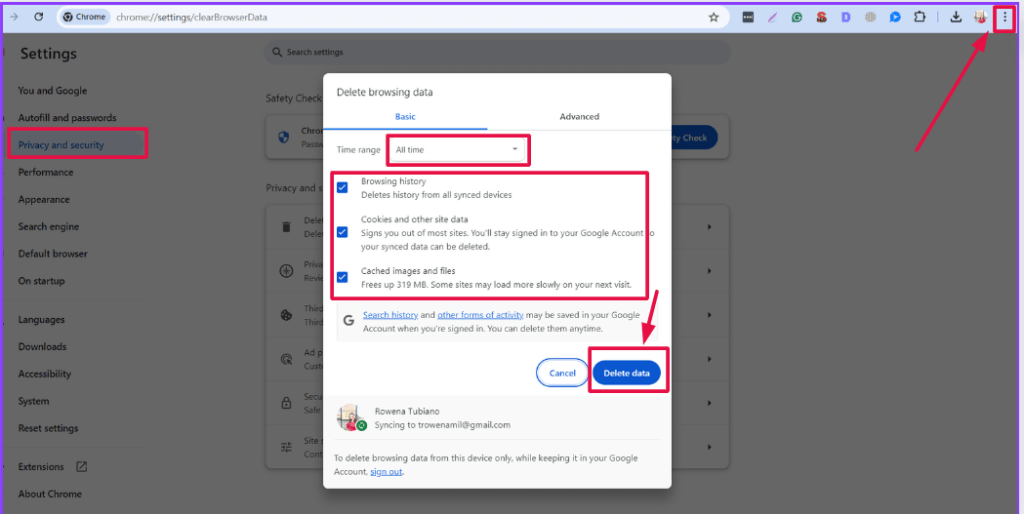Expand the compass-icon row chevron
The height and width of the screenshot is (514, 1024).
click(x=710, y=271)
